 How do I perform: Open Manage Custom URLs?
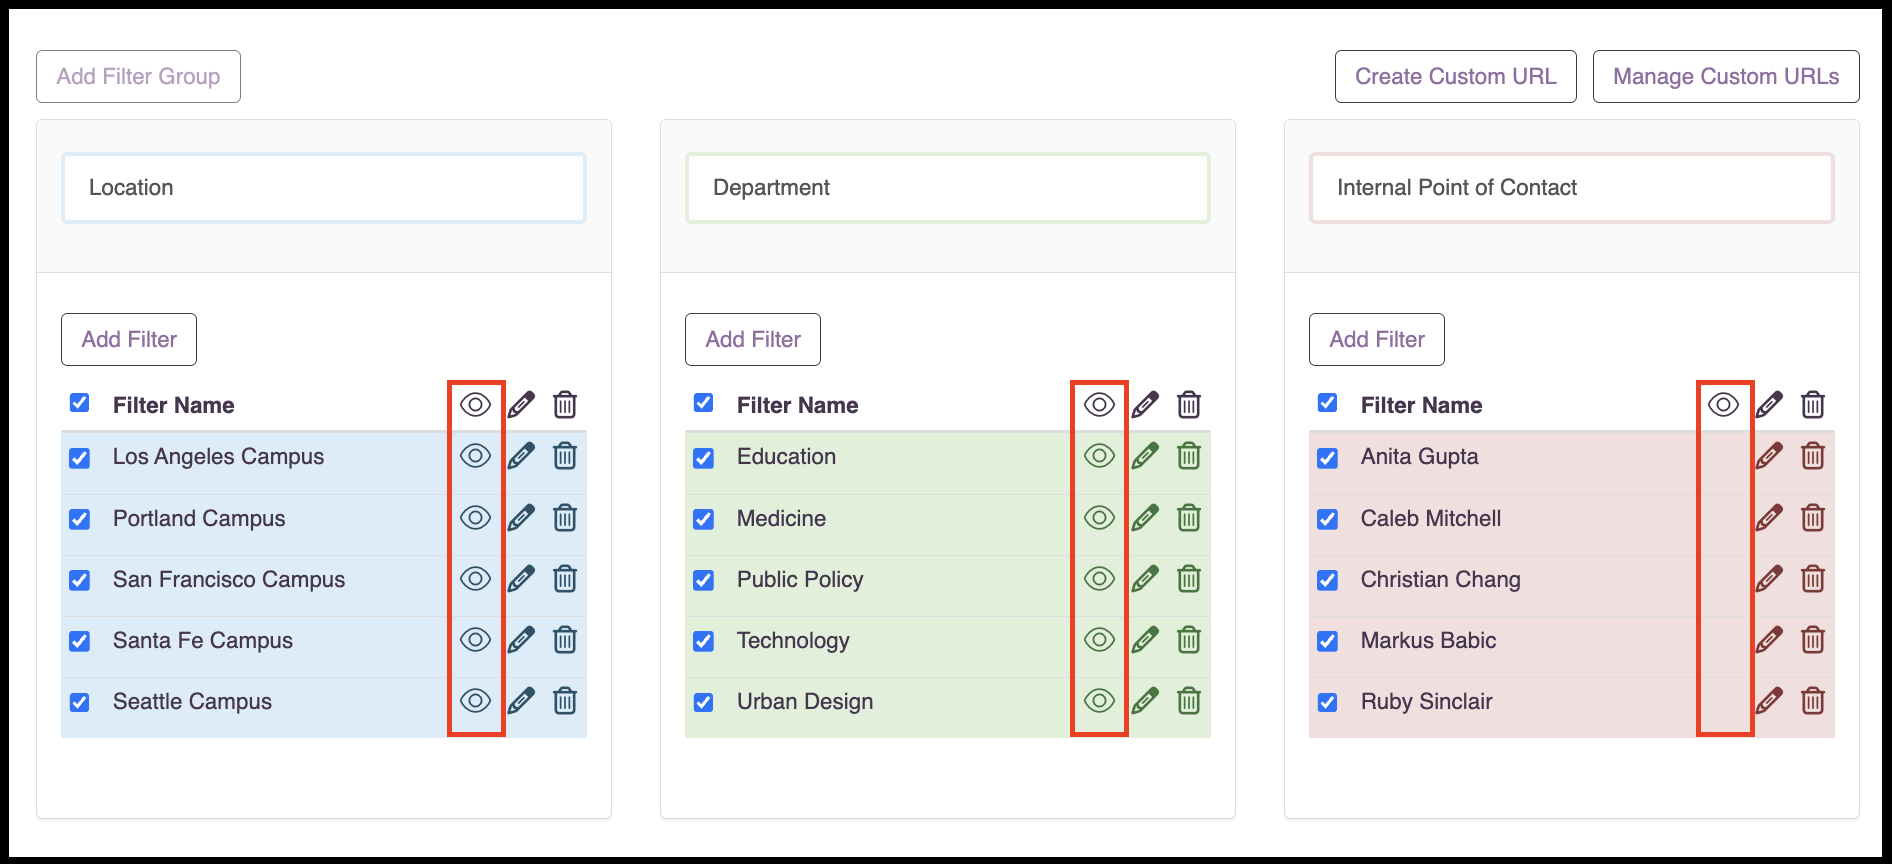pyautogui.click(x=1726, y=76)
